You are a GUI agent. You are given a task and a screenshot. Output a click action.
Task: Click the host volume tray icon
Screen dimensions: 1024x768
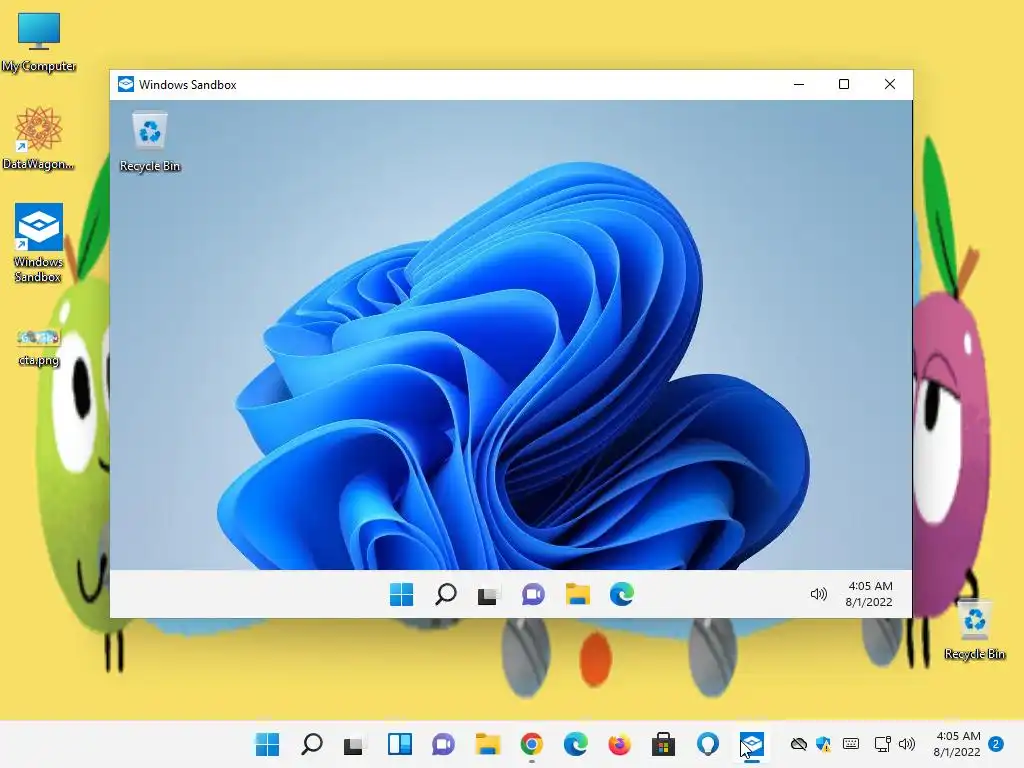(x=907, y=744)
